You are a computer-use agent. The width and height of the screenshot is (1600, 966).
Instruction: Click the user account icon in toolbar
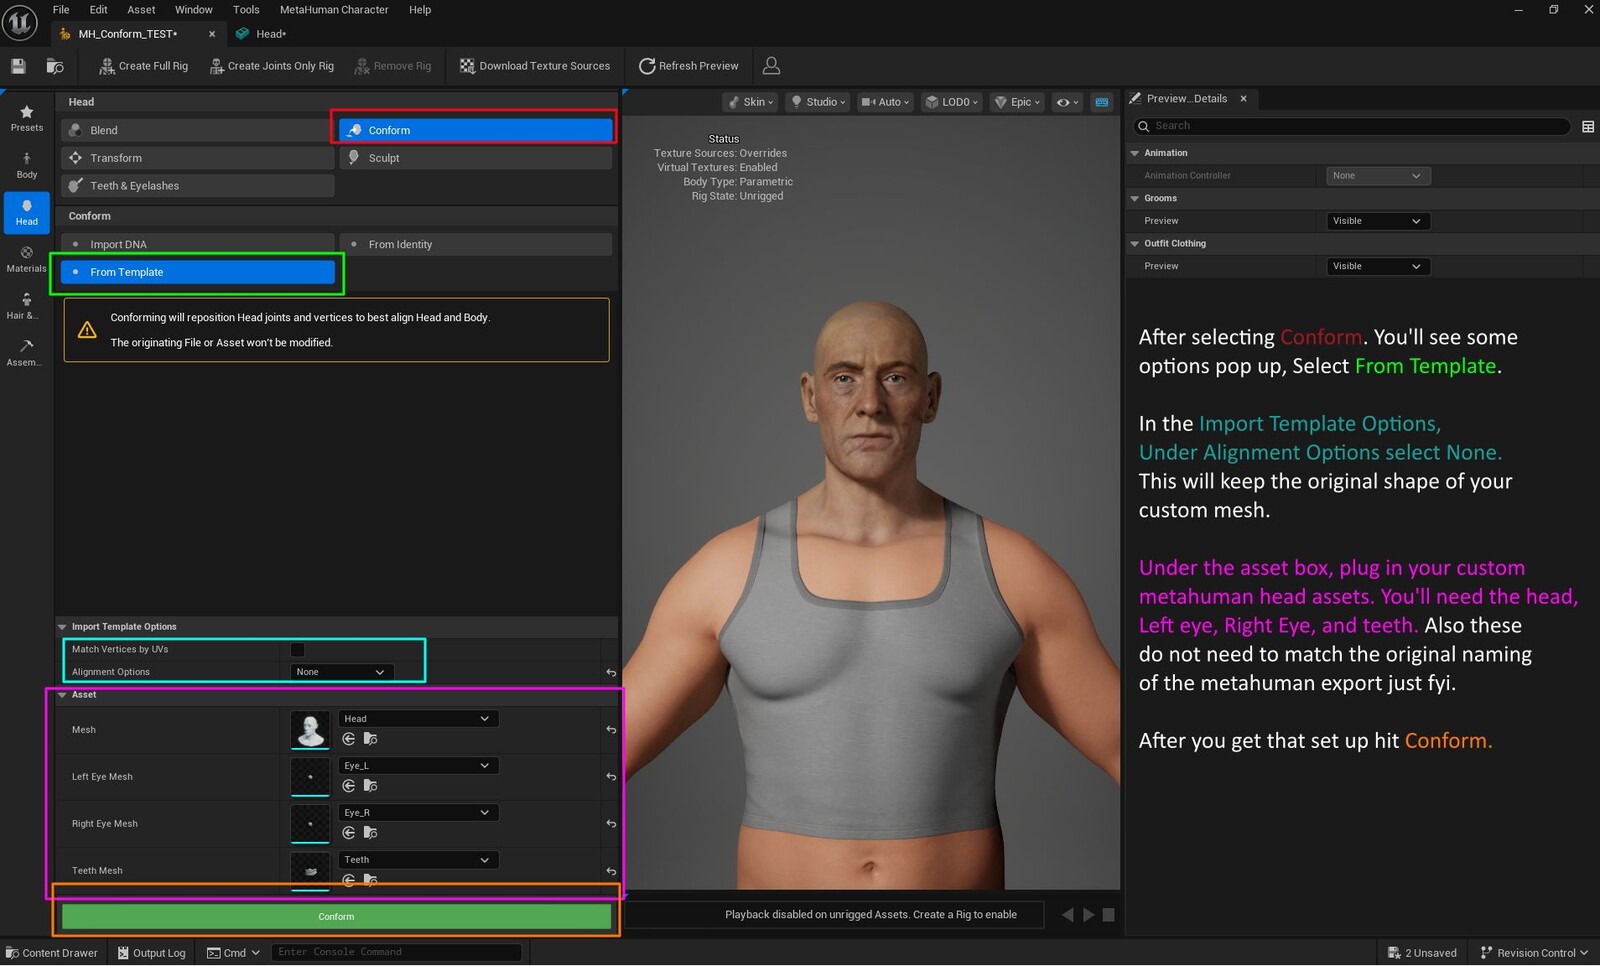(771, 66)
